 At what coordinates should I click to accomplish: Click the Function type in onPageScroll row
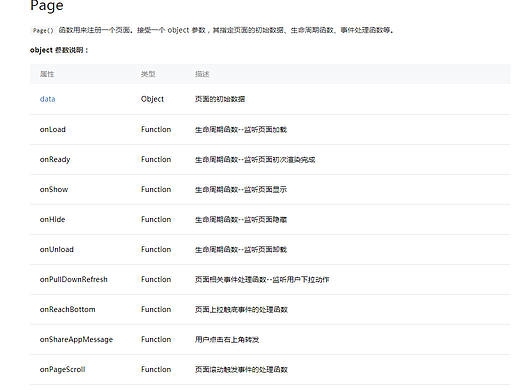156,369
